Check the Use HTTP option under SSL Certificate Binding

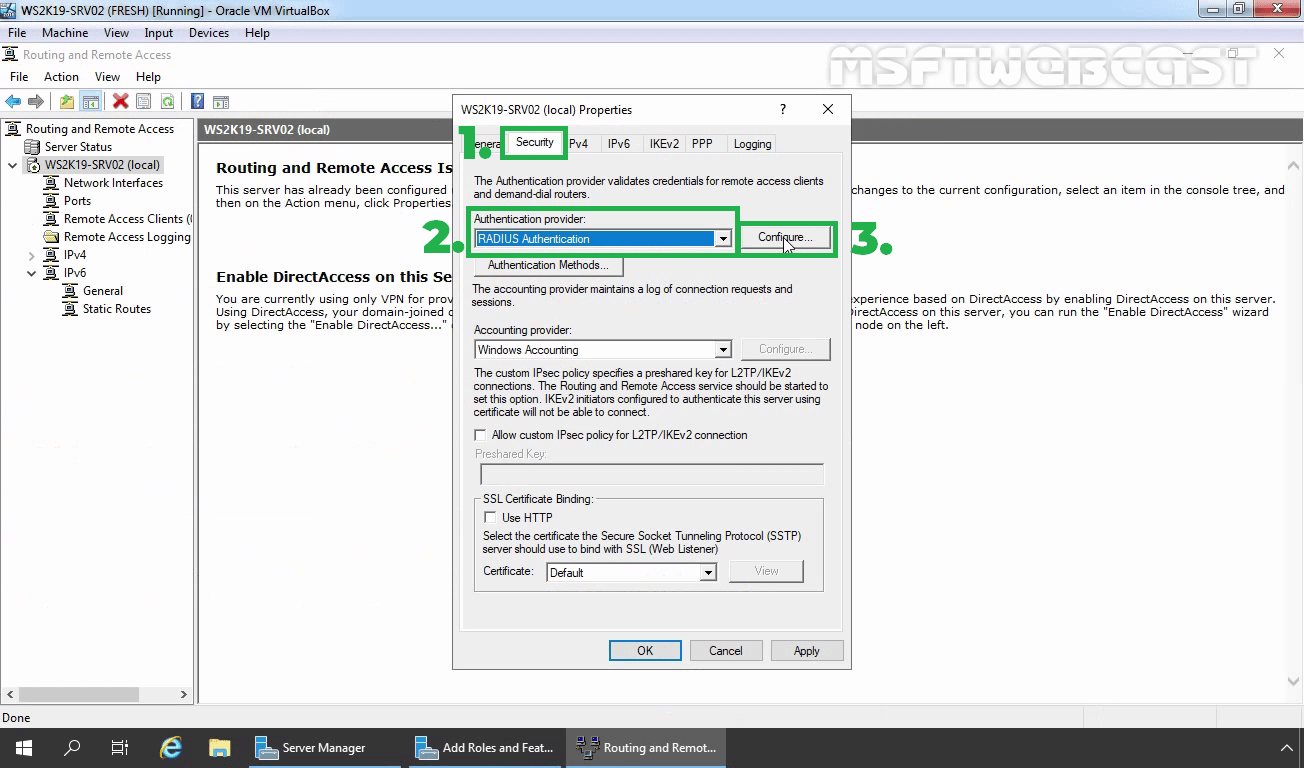[489, 517]
